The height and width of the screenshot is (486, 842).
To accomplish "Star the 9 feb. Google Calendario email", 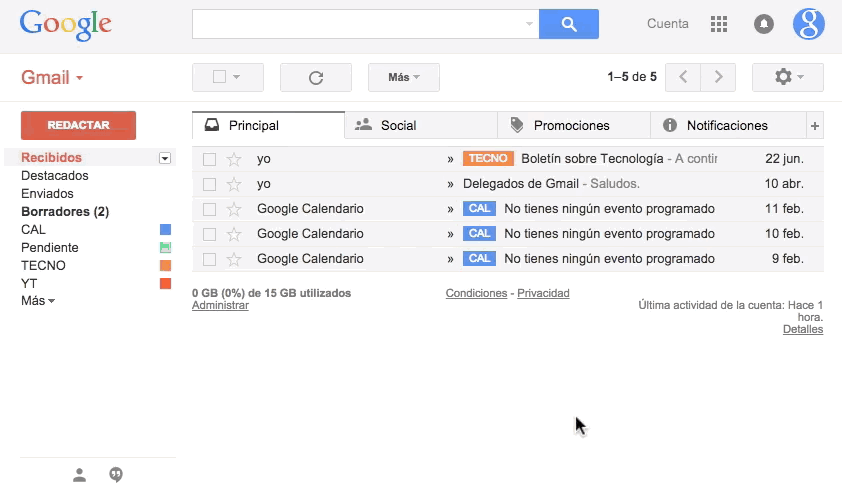I will (x=234, y=259).
